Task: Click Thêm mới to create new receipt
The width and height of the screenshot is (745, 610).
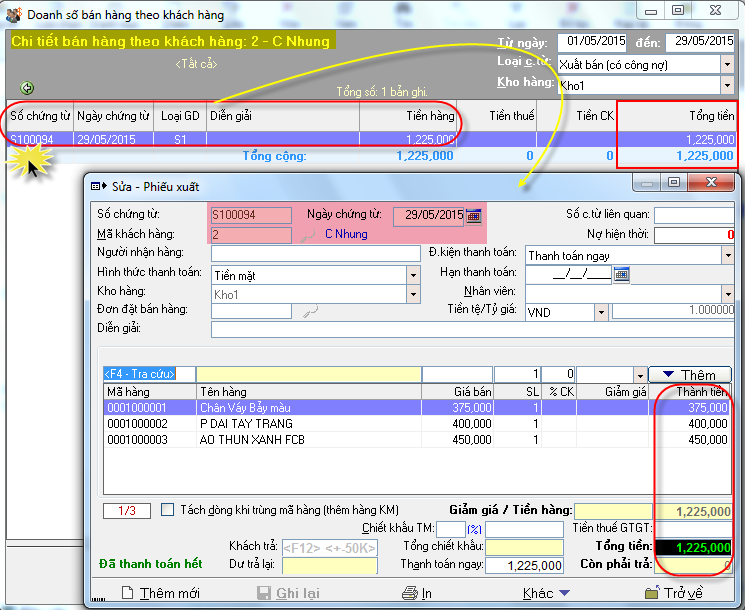Action: coord(160,593)
